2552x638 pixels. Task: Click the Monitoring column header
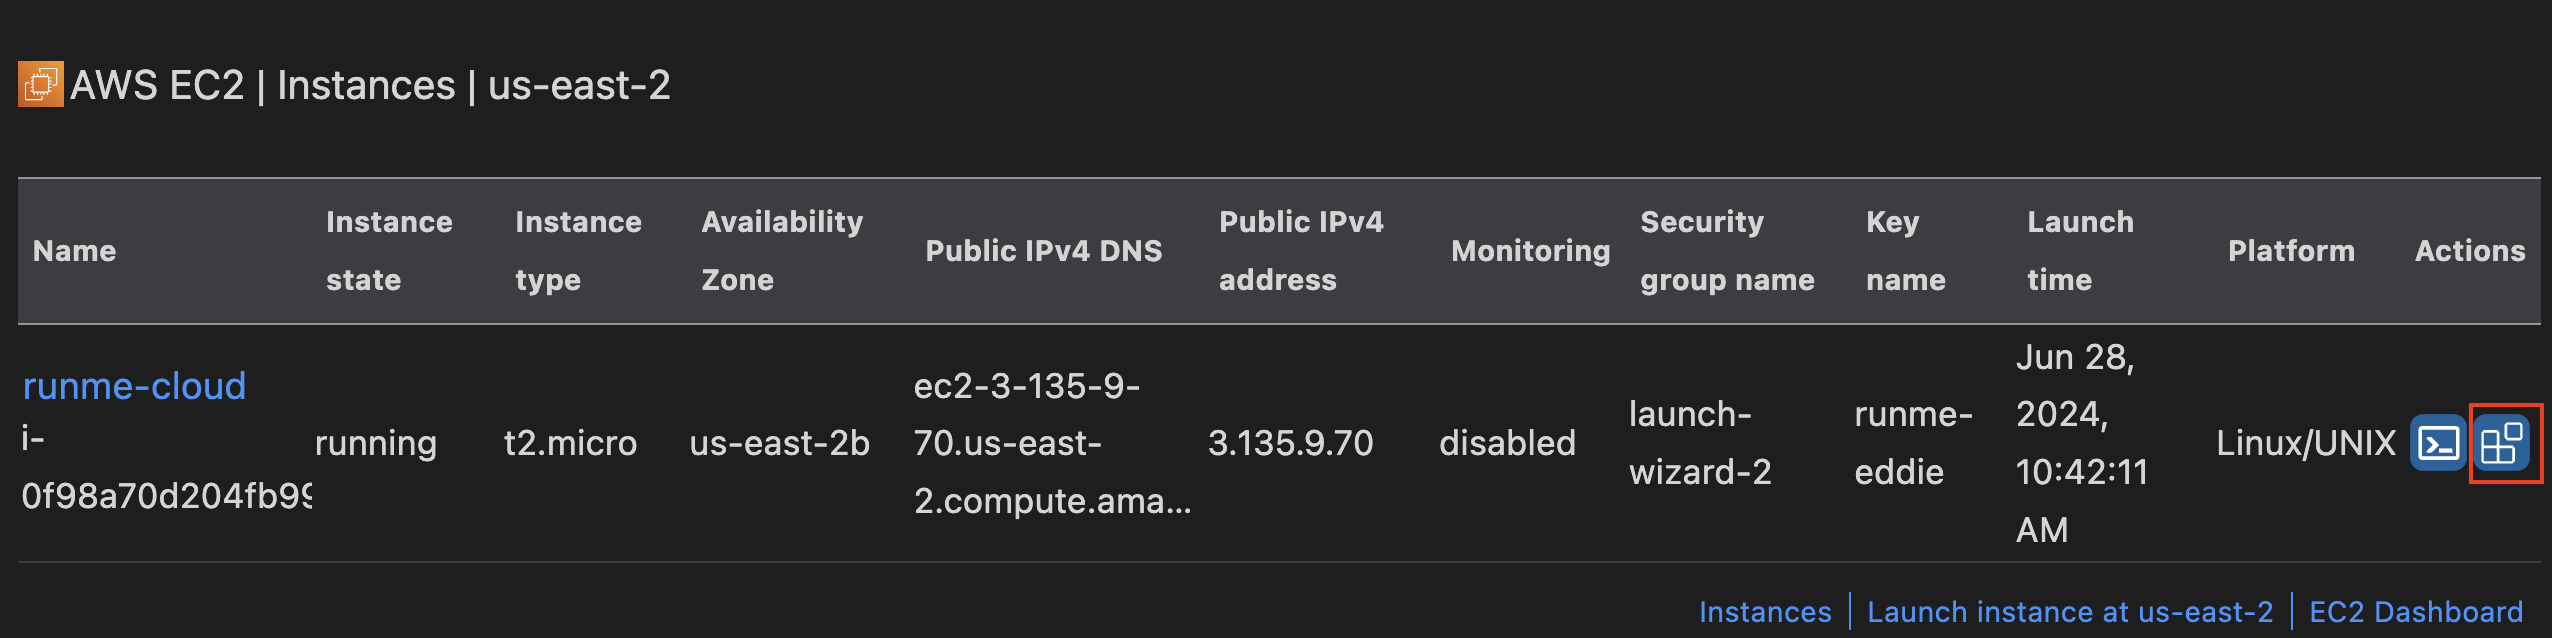click(1530, 251)
